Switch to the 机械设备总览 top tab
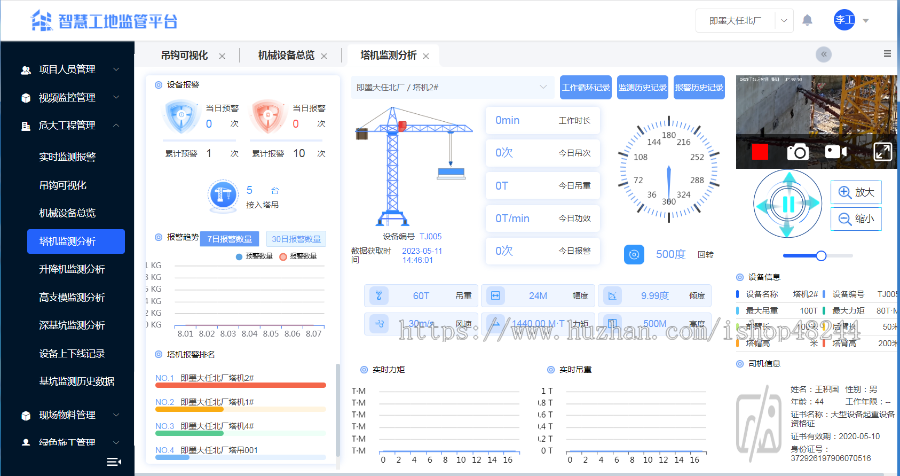The width and height of the screenshot is (900, 476). (x=286, y=55)
